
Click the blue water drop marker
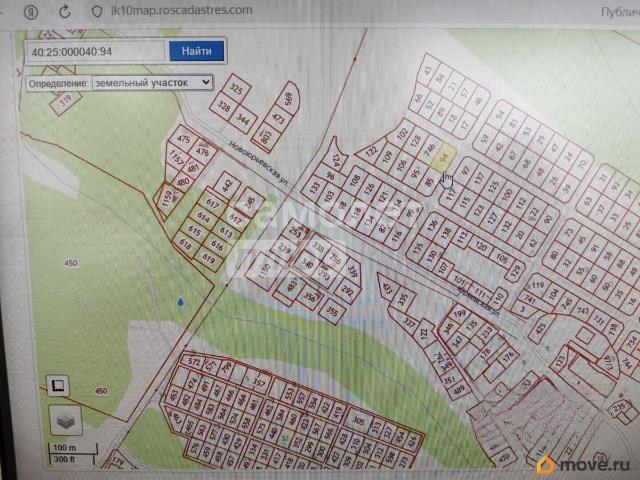180,302
